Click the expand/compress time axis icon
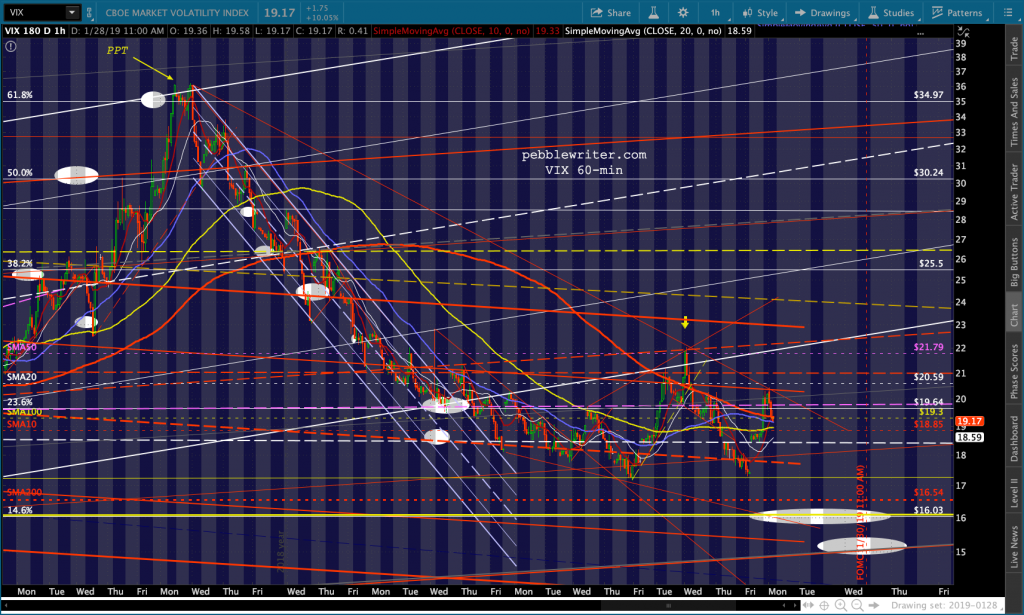Viewport: 1024px width, 615px height. 808,606
